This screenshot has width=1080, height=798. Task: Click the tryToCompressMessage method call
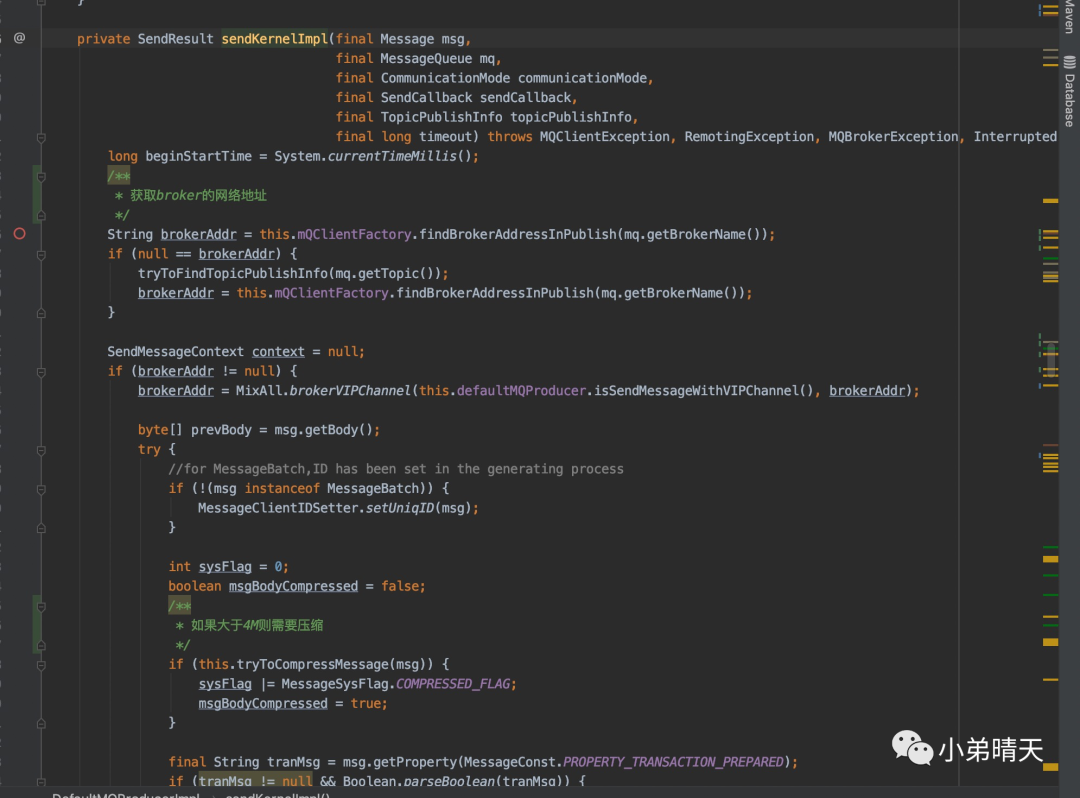pos(313,664)
